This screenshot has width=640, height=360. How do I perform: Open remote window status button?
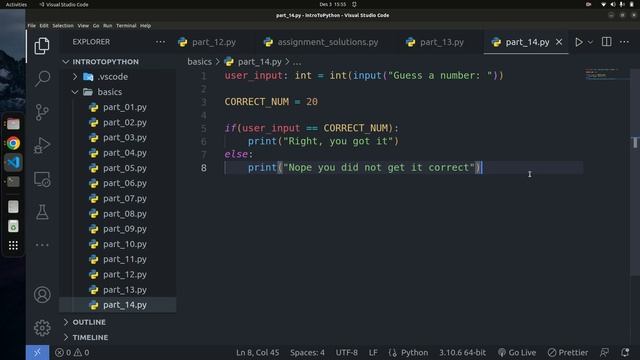[x=37, y=352]
